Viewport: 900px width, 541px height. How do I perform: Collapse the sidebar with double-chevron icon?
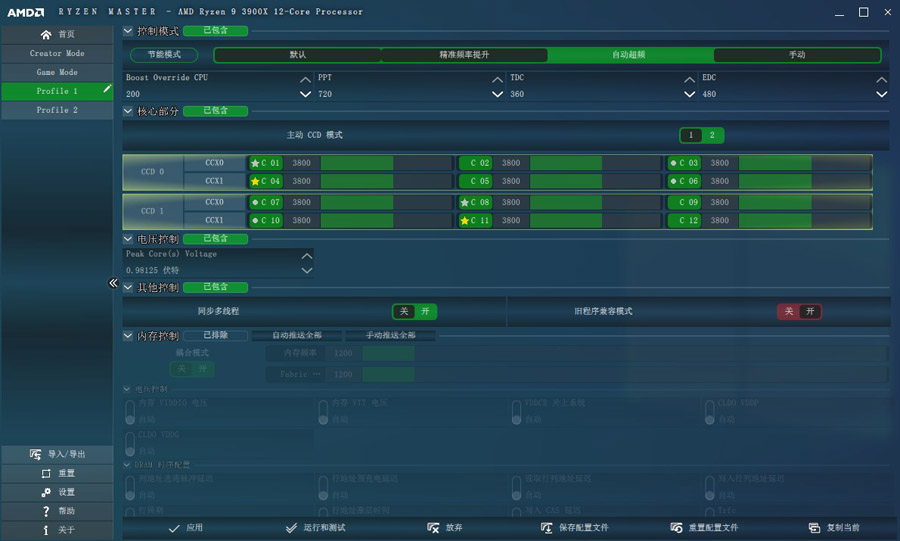pyautogui.click(x=113, y=283)
